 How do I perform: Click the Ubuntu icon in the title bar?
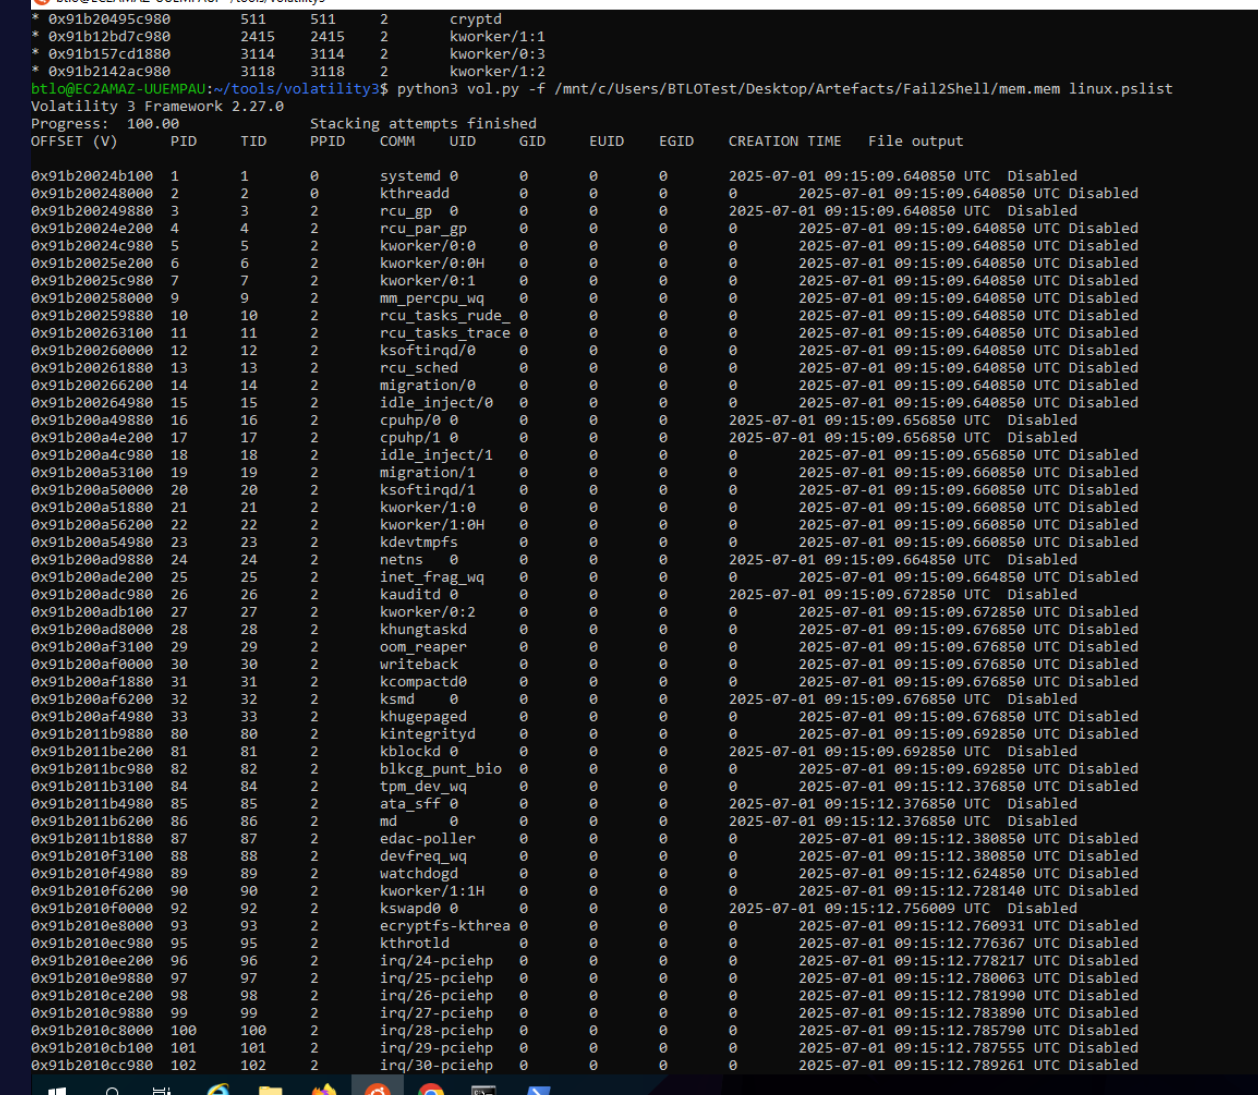(42, 2)
